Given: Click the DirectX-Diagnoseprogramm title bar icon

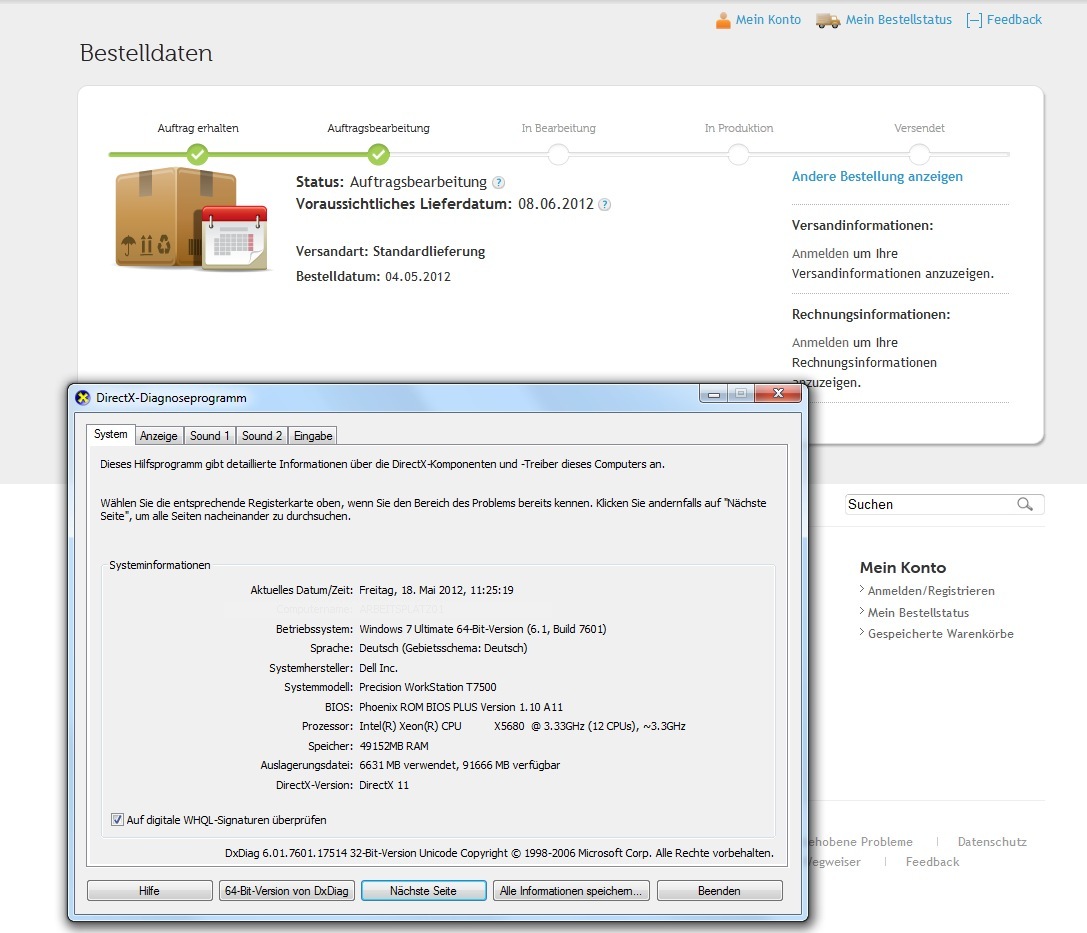Looking at the screenshot, I should tap(83, 397).
